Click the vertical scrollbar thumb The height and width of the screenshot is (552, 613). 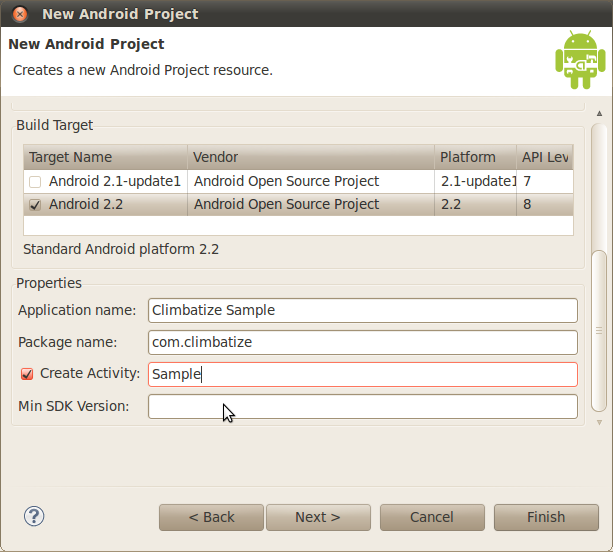(599, 330)
